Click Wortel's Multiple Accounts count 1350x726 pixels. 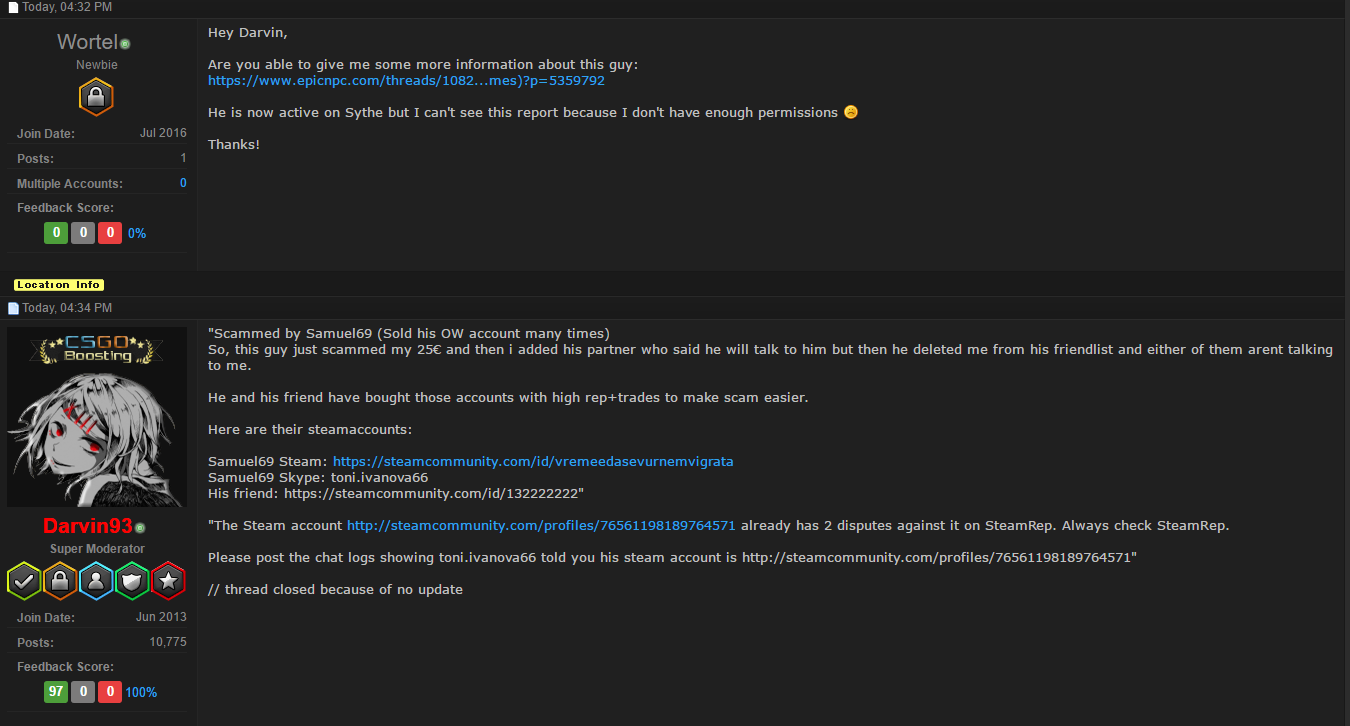click(183, 184)
